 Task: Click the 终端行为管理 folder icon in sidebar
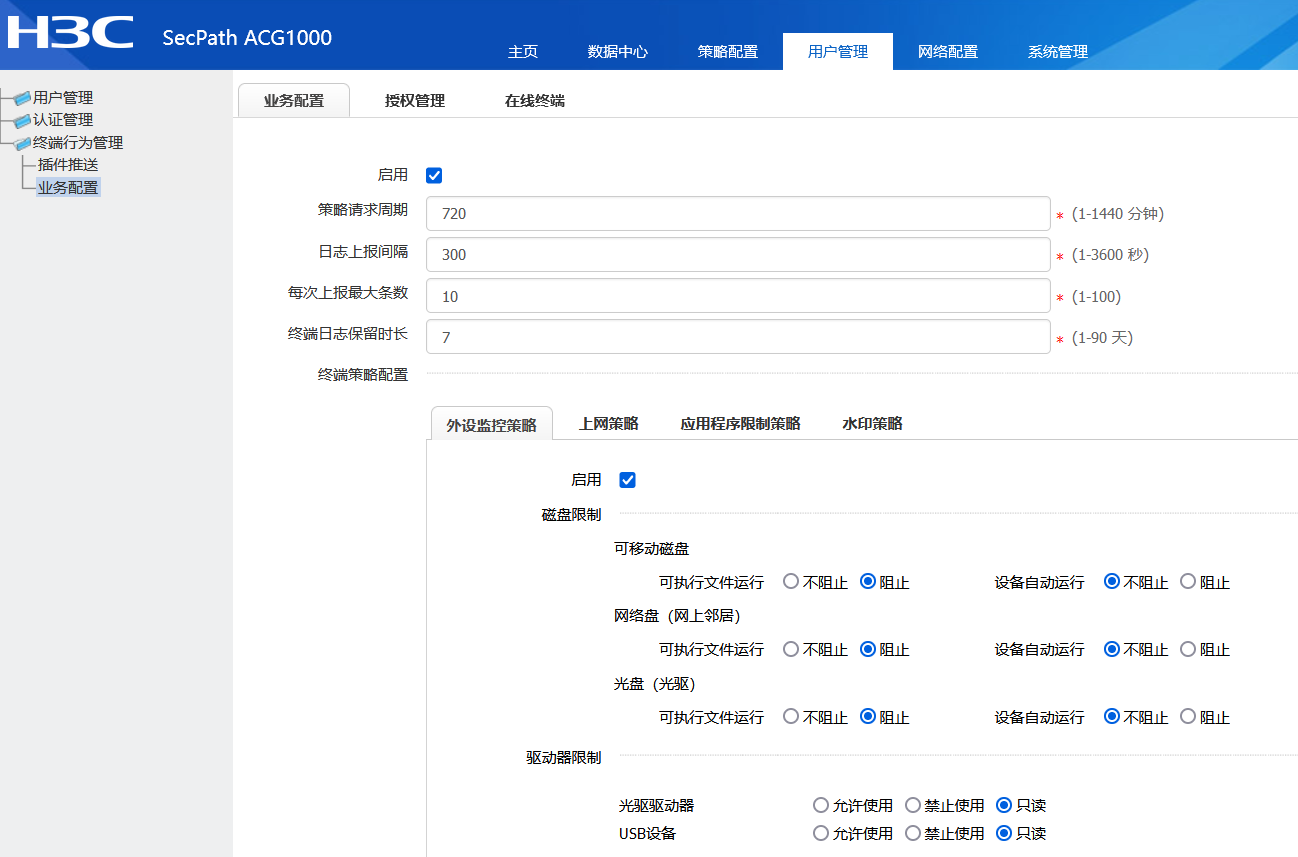(x=22, y=144)
